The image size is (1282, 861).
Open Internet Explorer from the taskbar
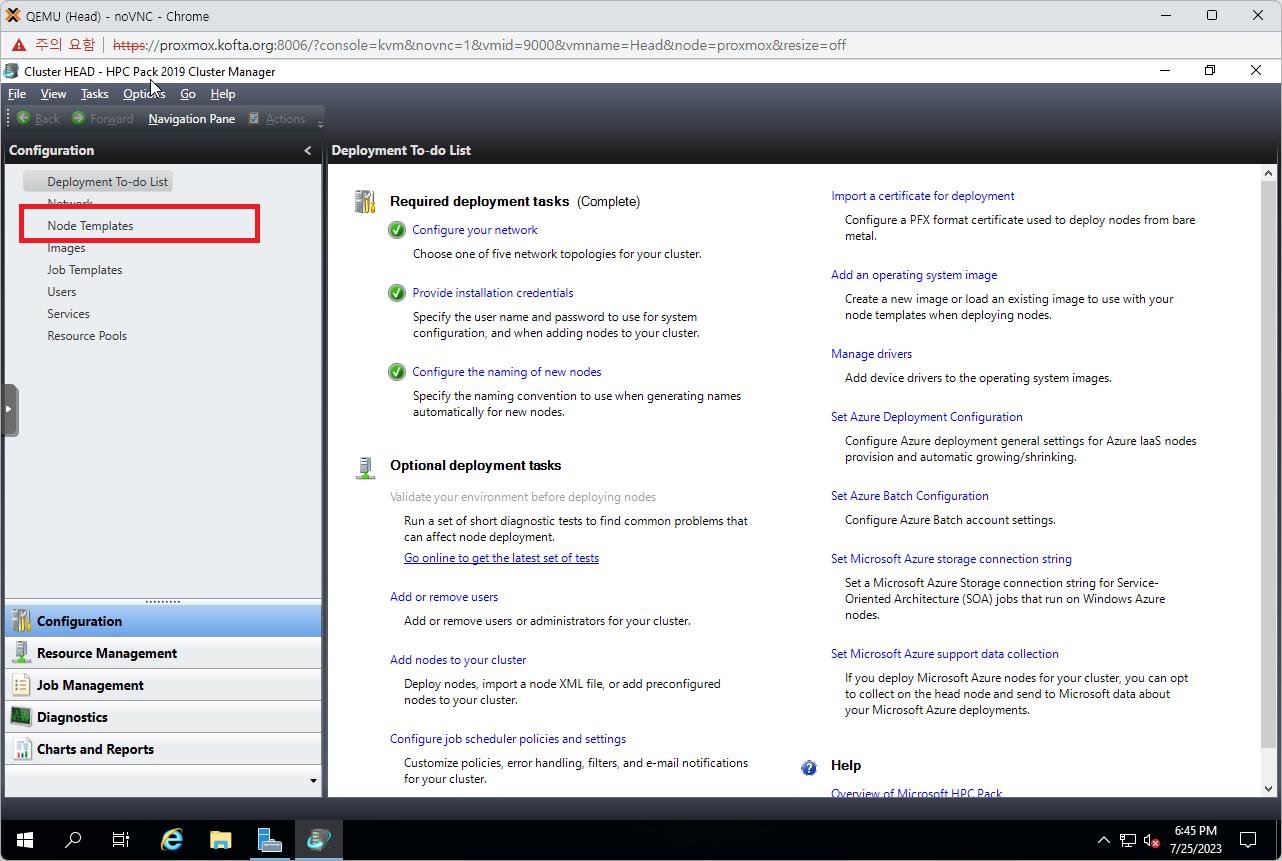[172, 840]
